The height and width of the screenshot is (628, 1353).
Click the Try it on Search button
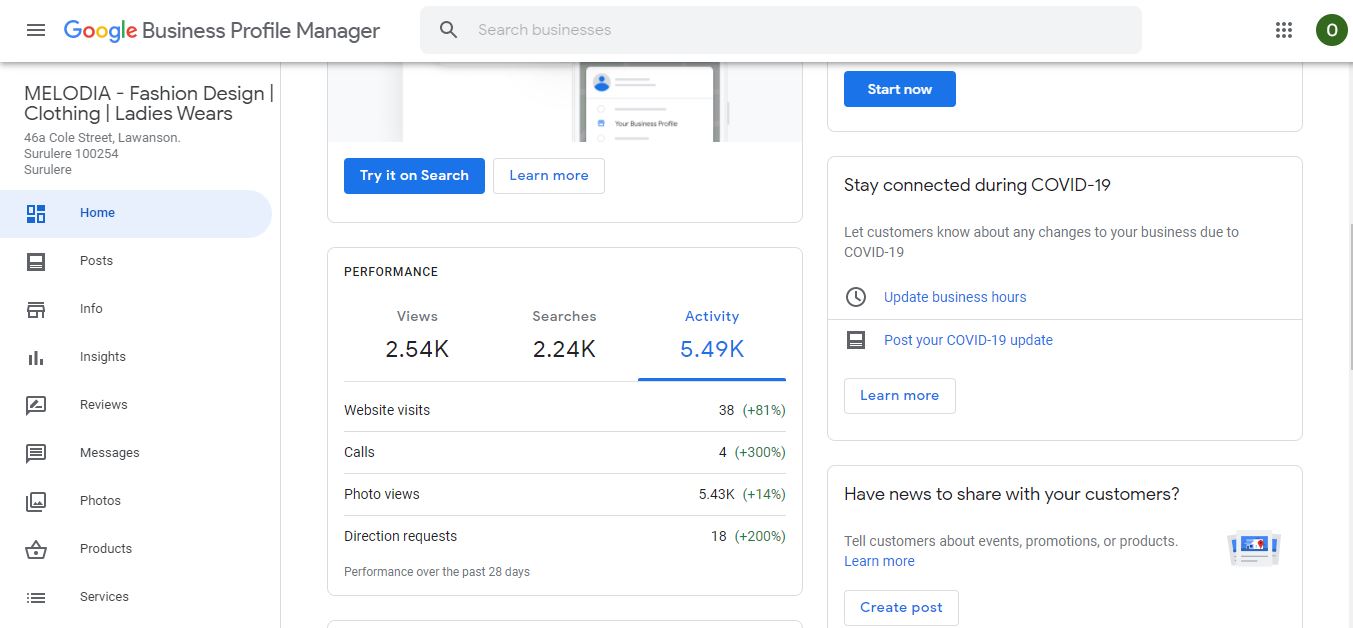[414, 176]
